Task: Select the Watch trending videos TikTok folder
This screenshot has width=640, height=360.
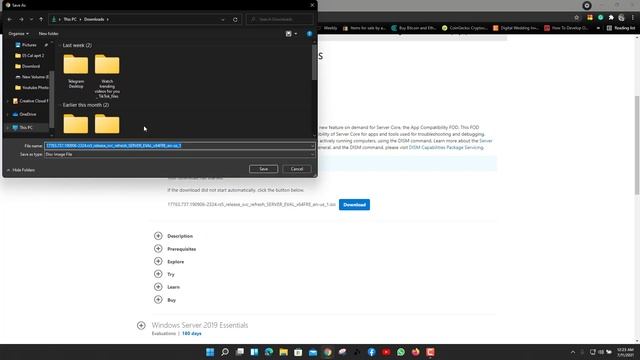Action: (107, 76)
